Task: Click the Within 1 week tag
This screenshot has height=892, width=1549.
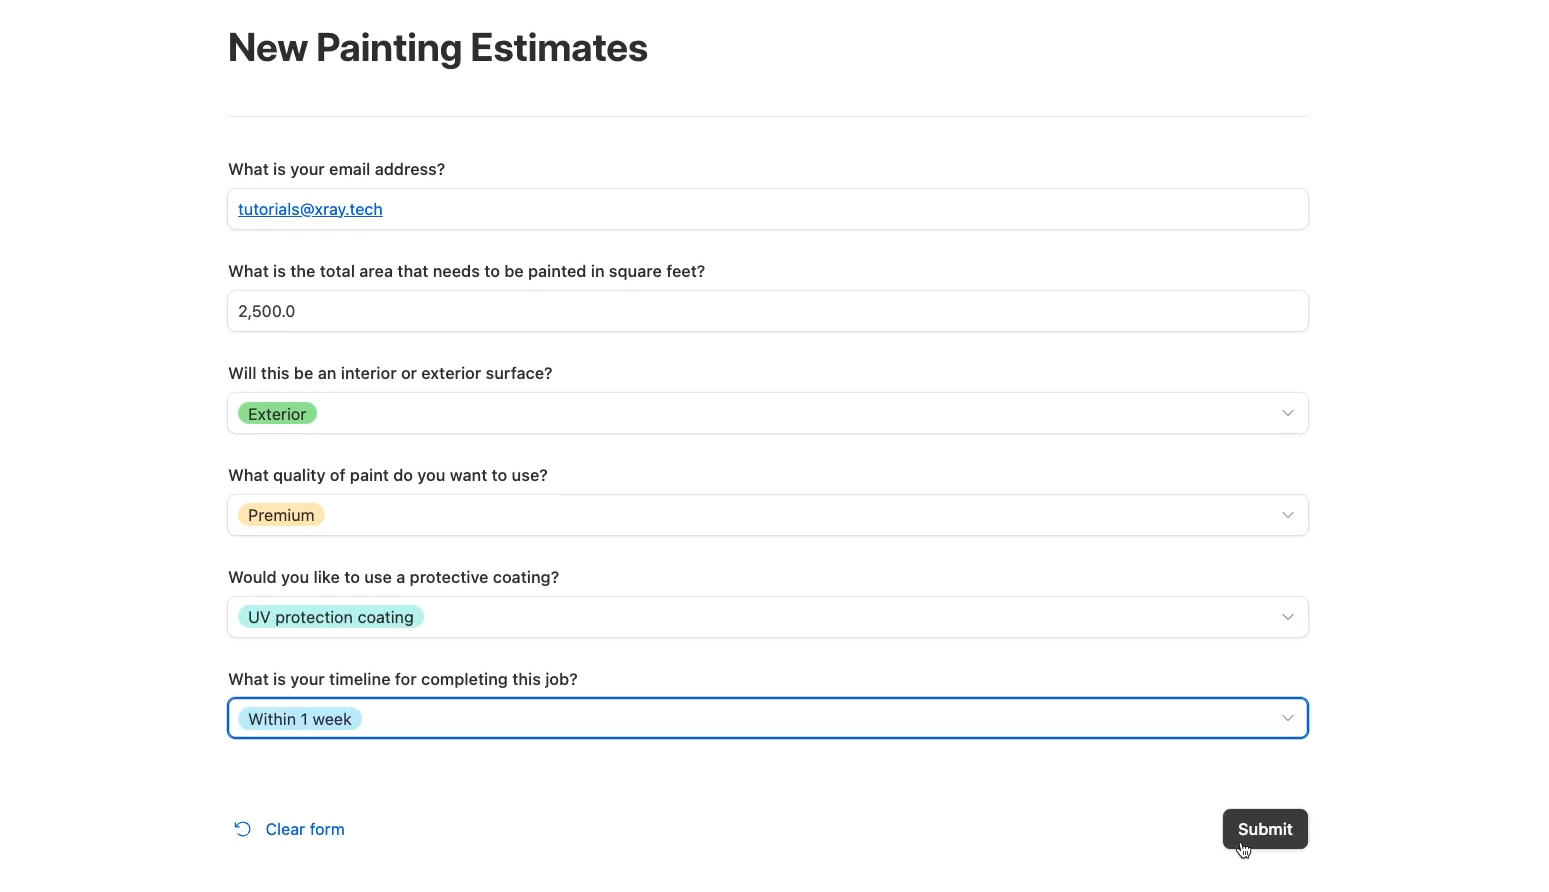Action: (x=300, y=719)
